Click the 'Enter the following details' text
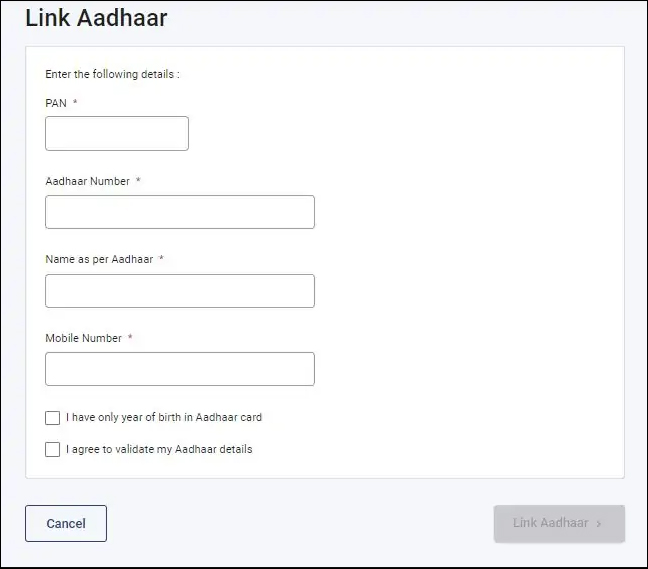648x569 pixels. click(x=112, y=74)
